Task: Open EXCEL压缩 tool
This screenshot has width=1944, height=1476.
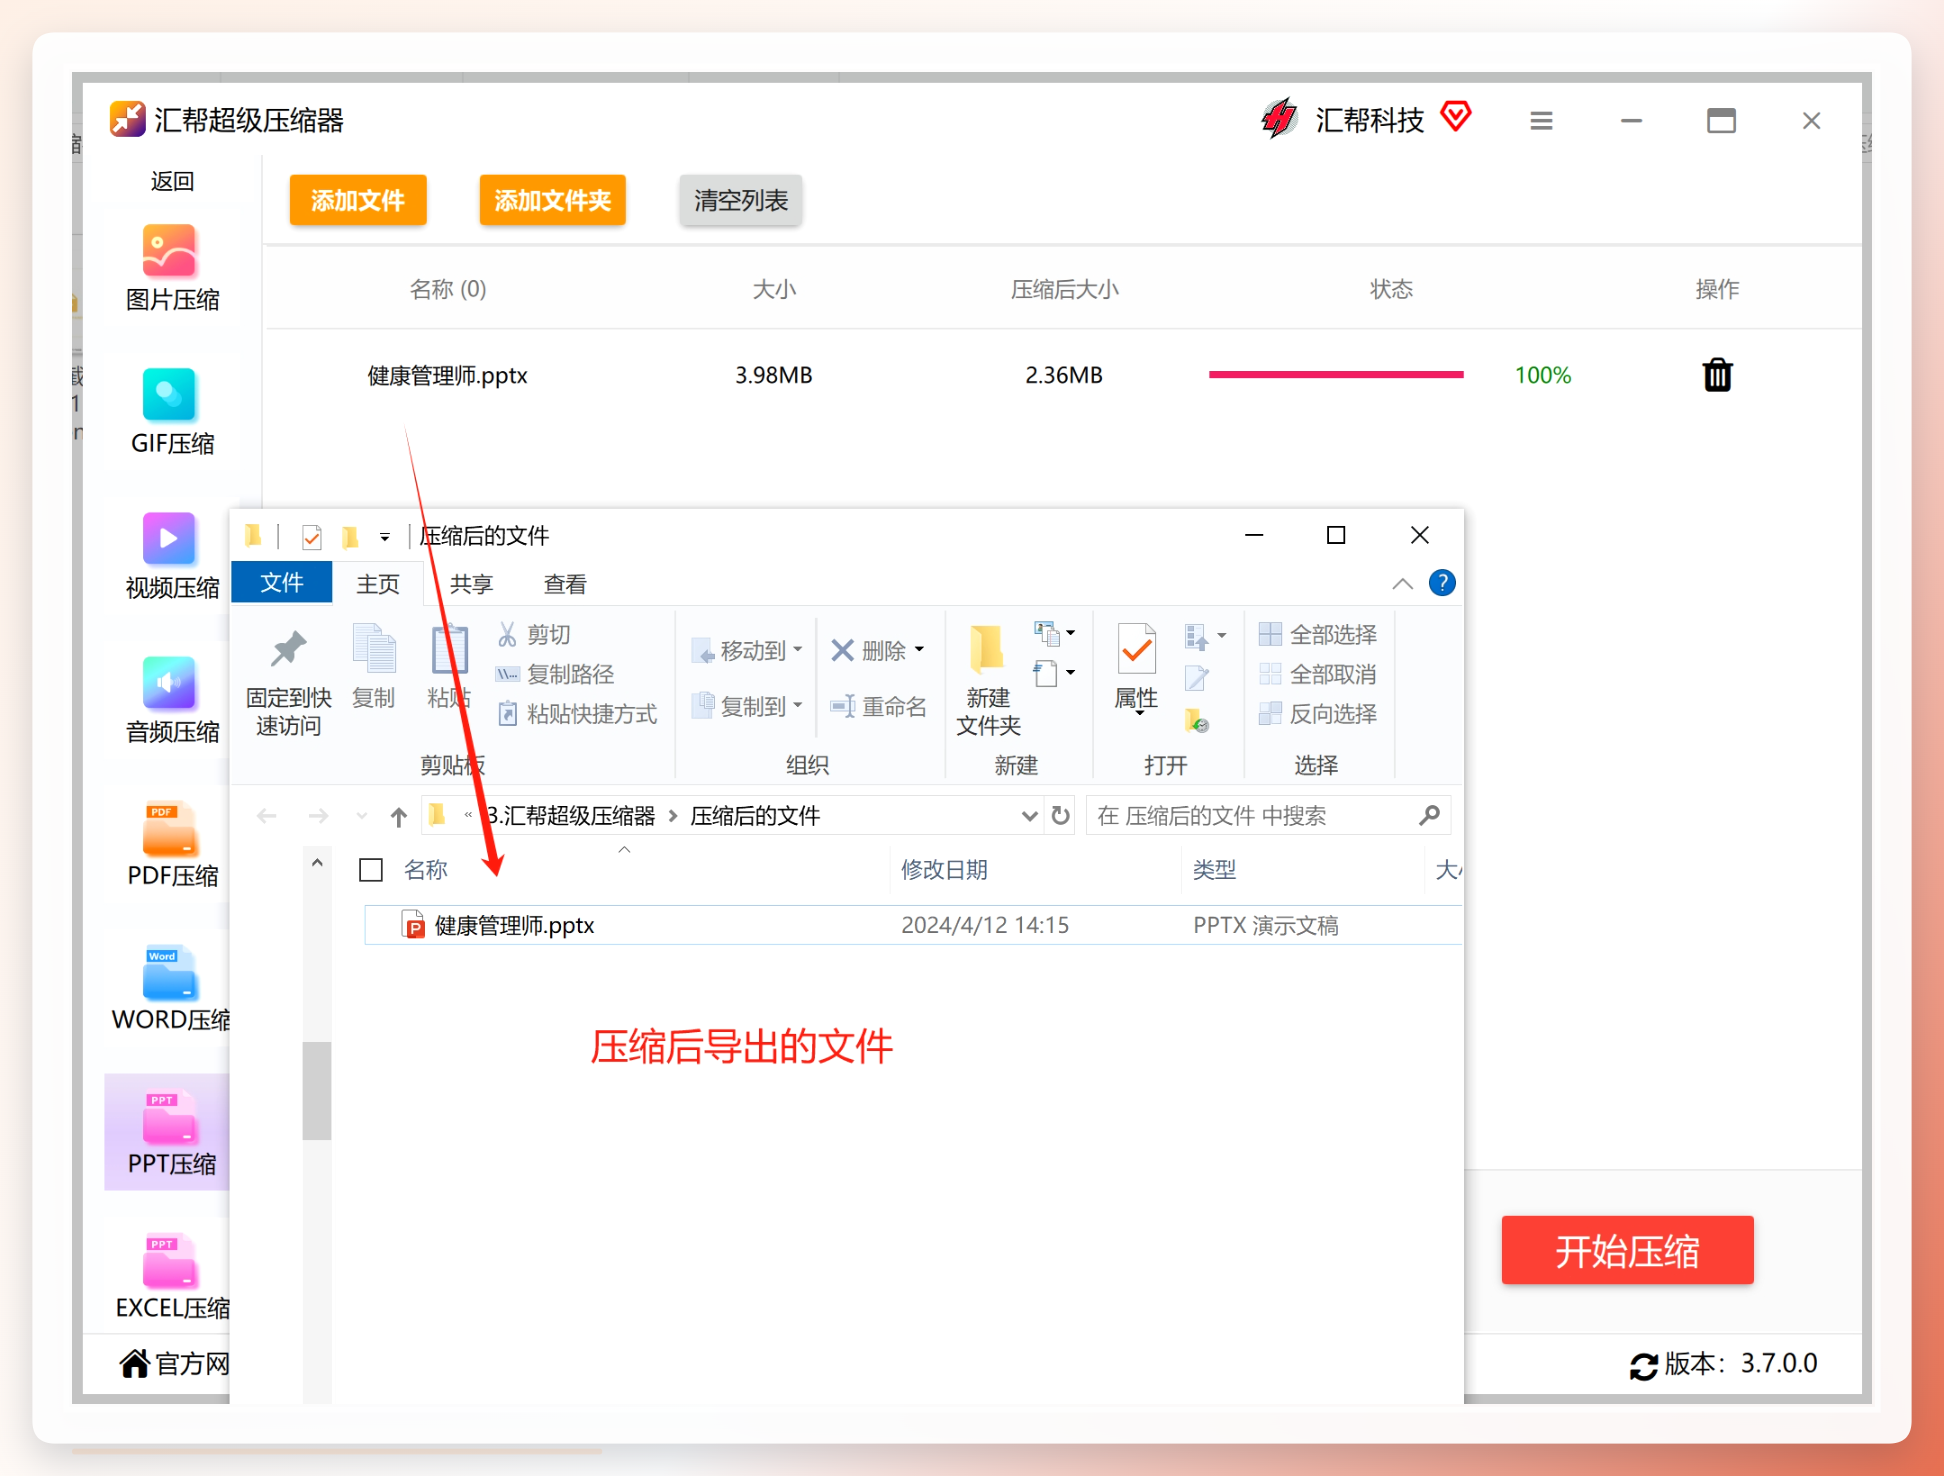Action: [171, 1276]
